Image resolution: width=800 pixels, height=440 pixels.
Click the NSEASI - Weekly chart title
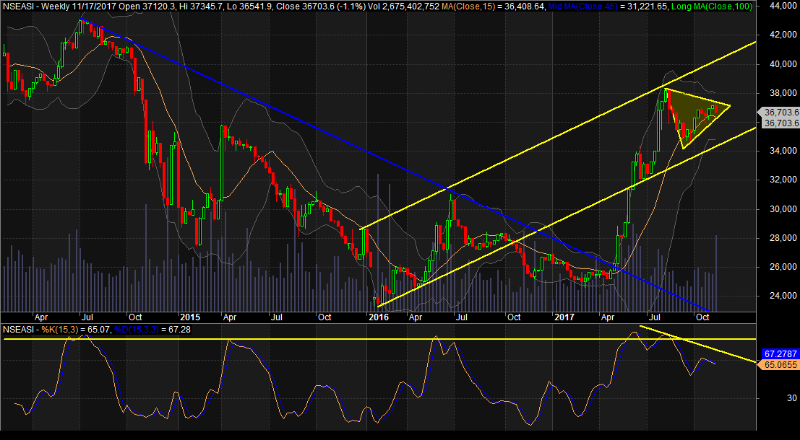click(34, 7)
